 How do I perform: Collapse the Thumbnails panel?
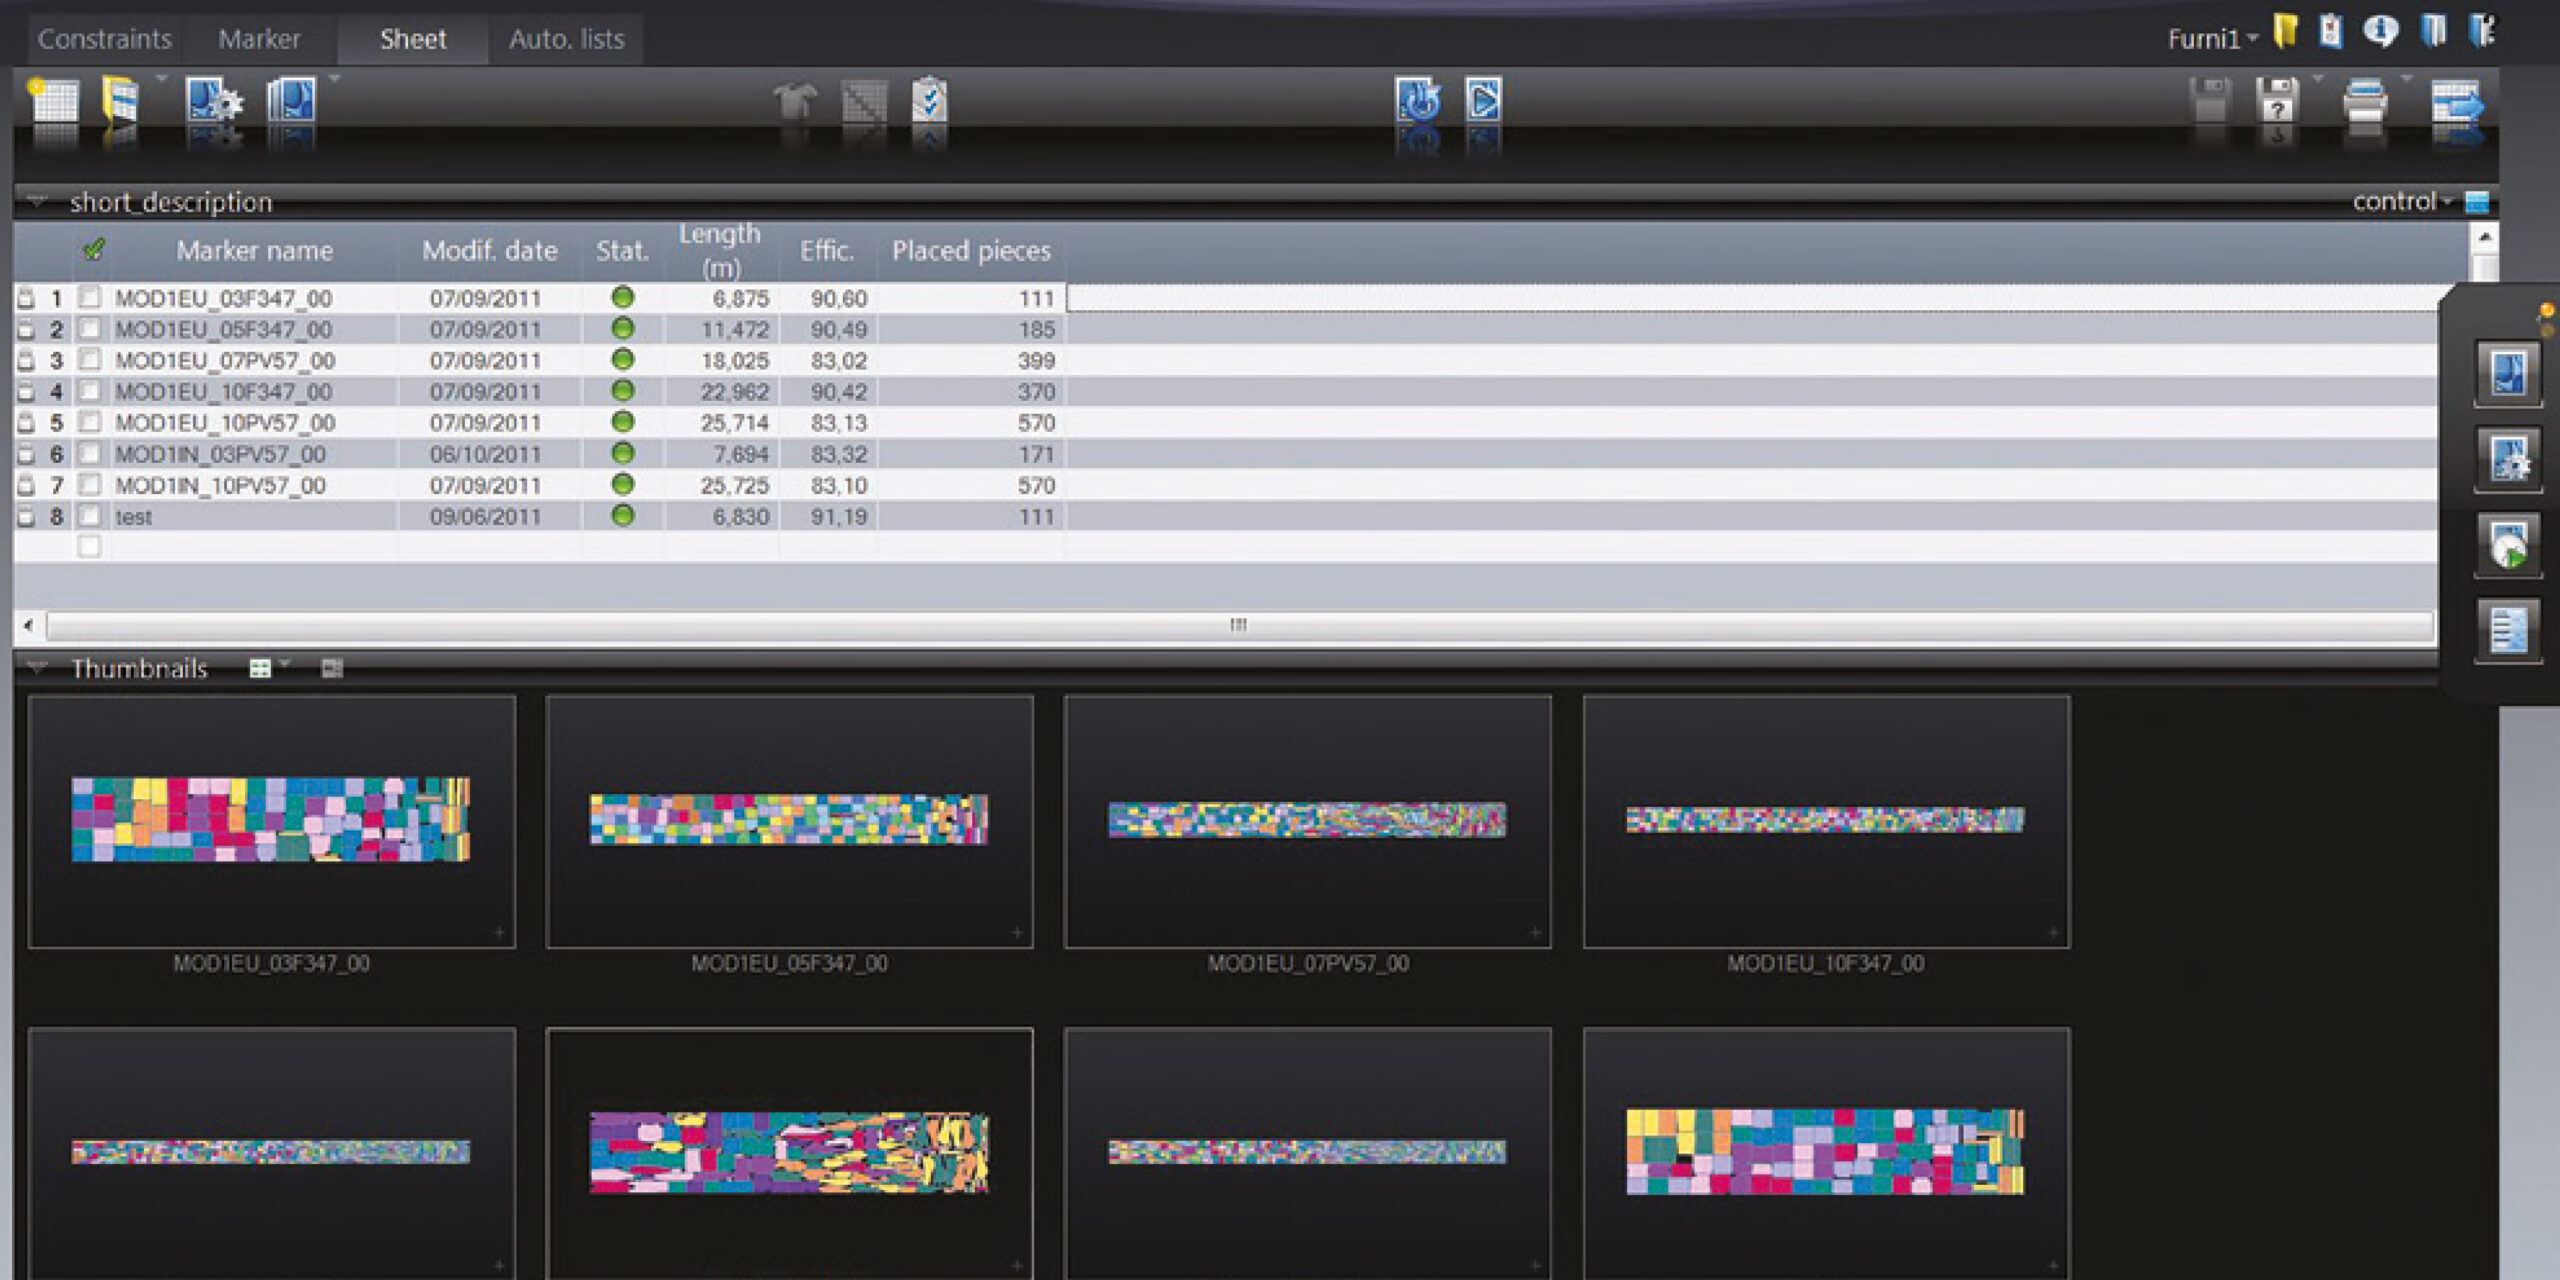tap(37, 668)
